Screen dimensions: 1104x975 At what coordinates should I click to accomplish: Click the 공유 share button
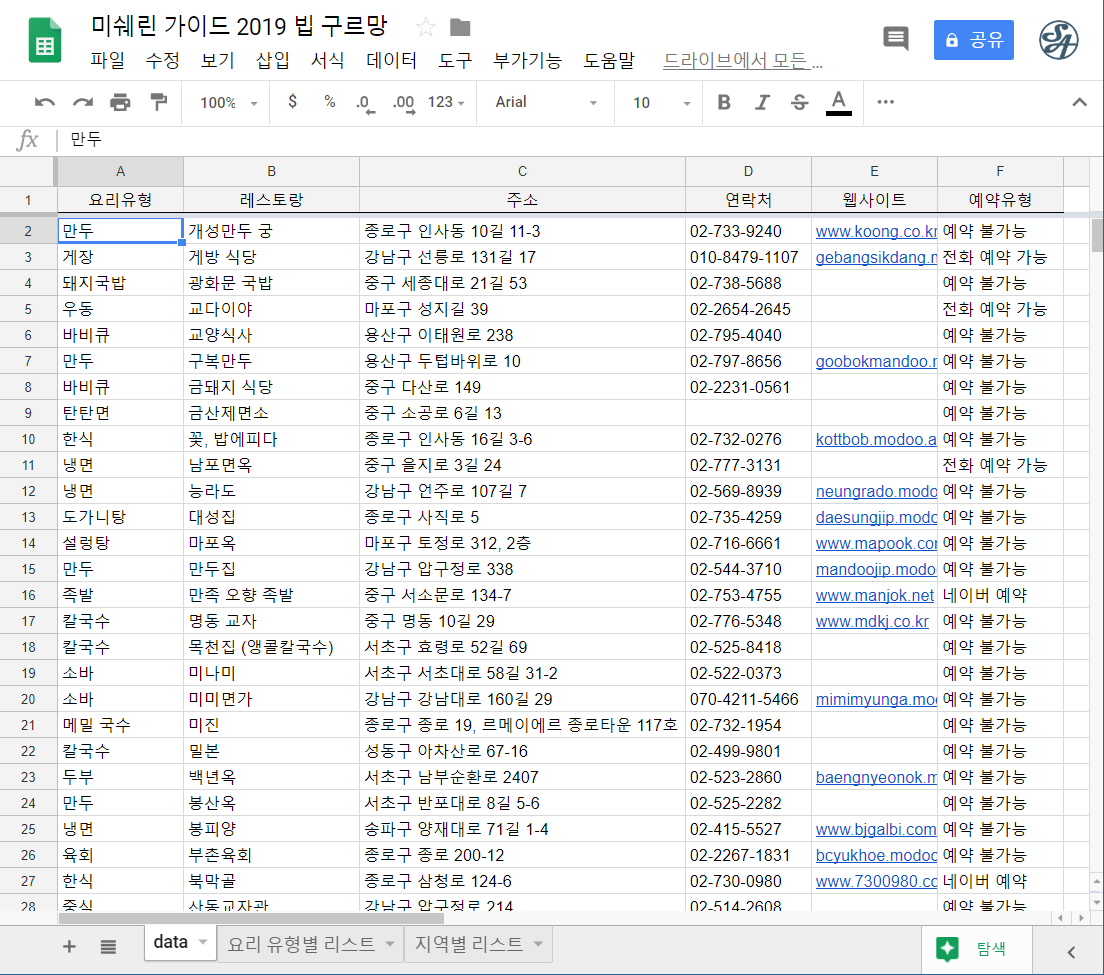973,39
